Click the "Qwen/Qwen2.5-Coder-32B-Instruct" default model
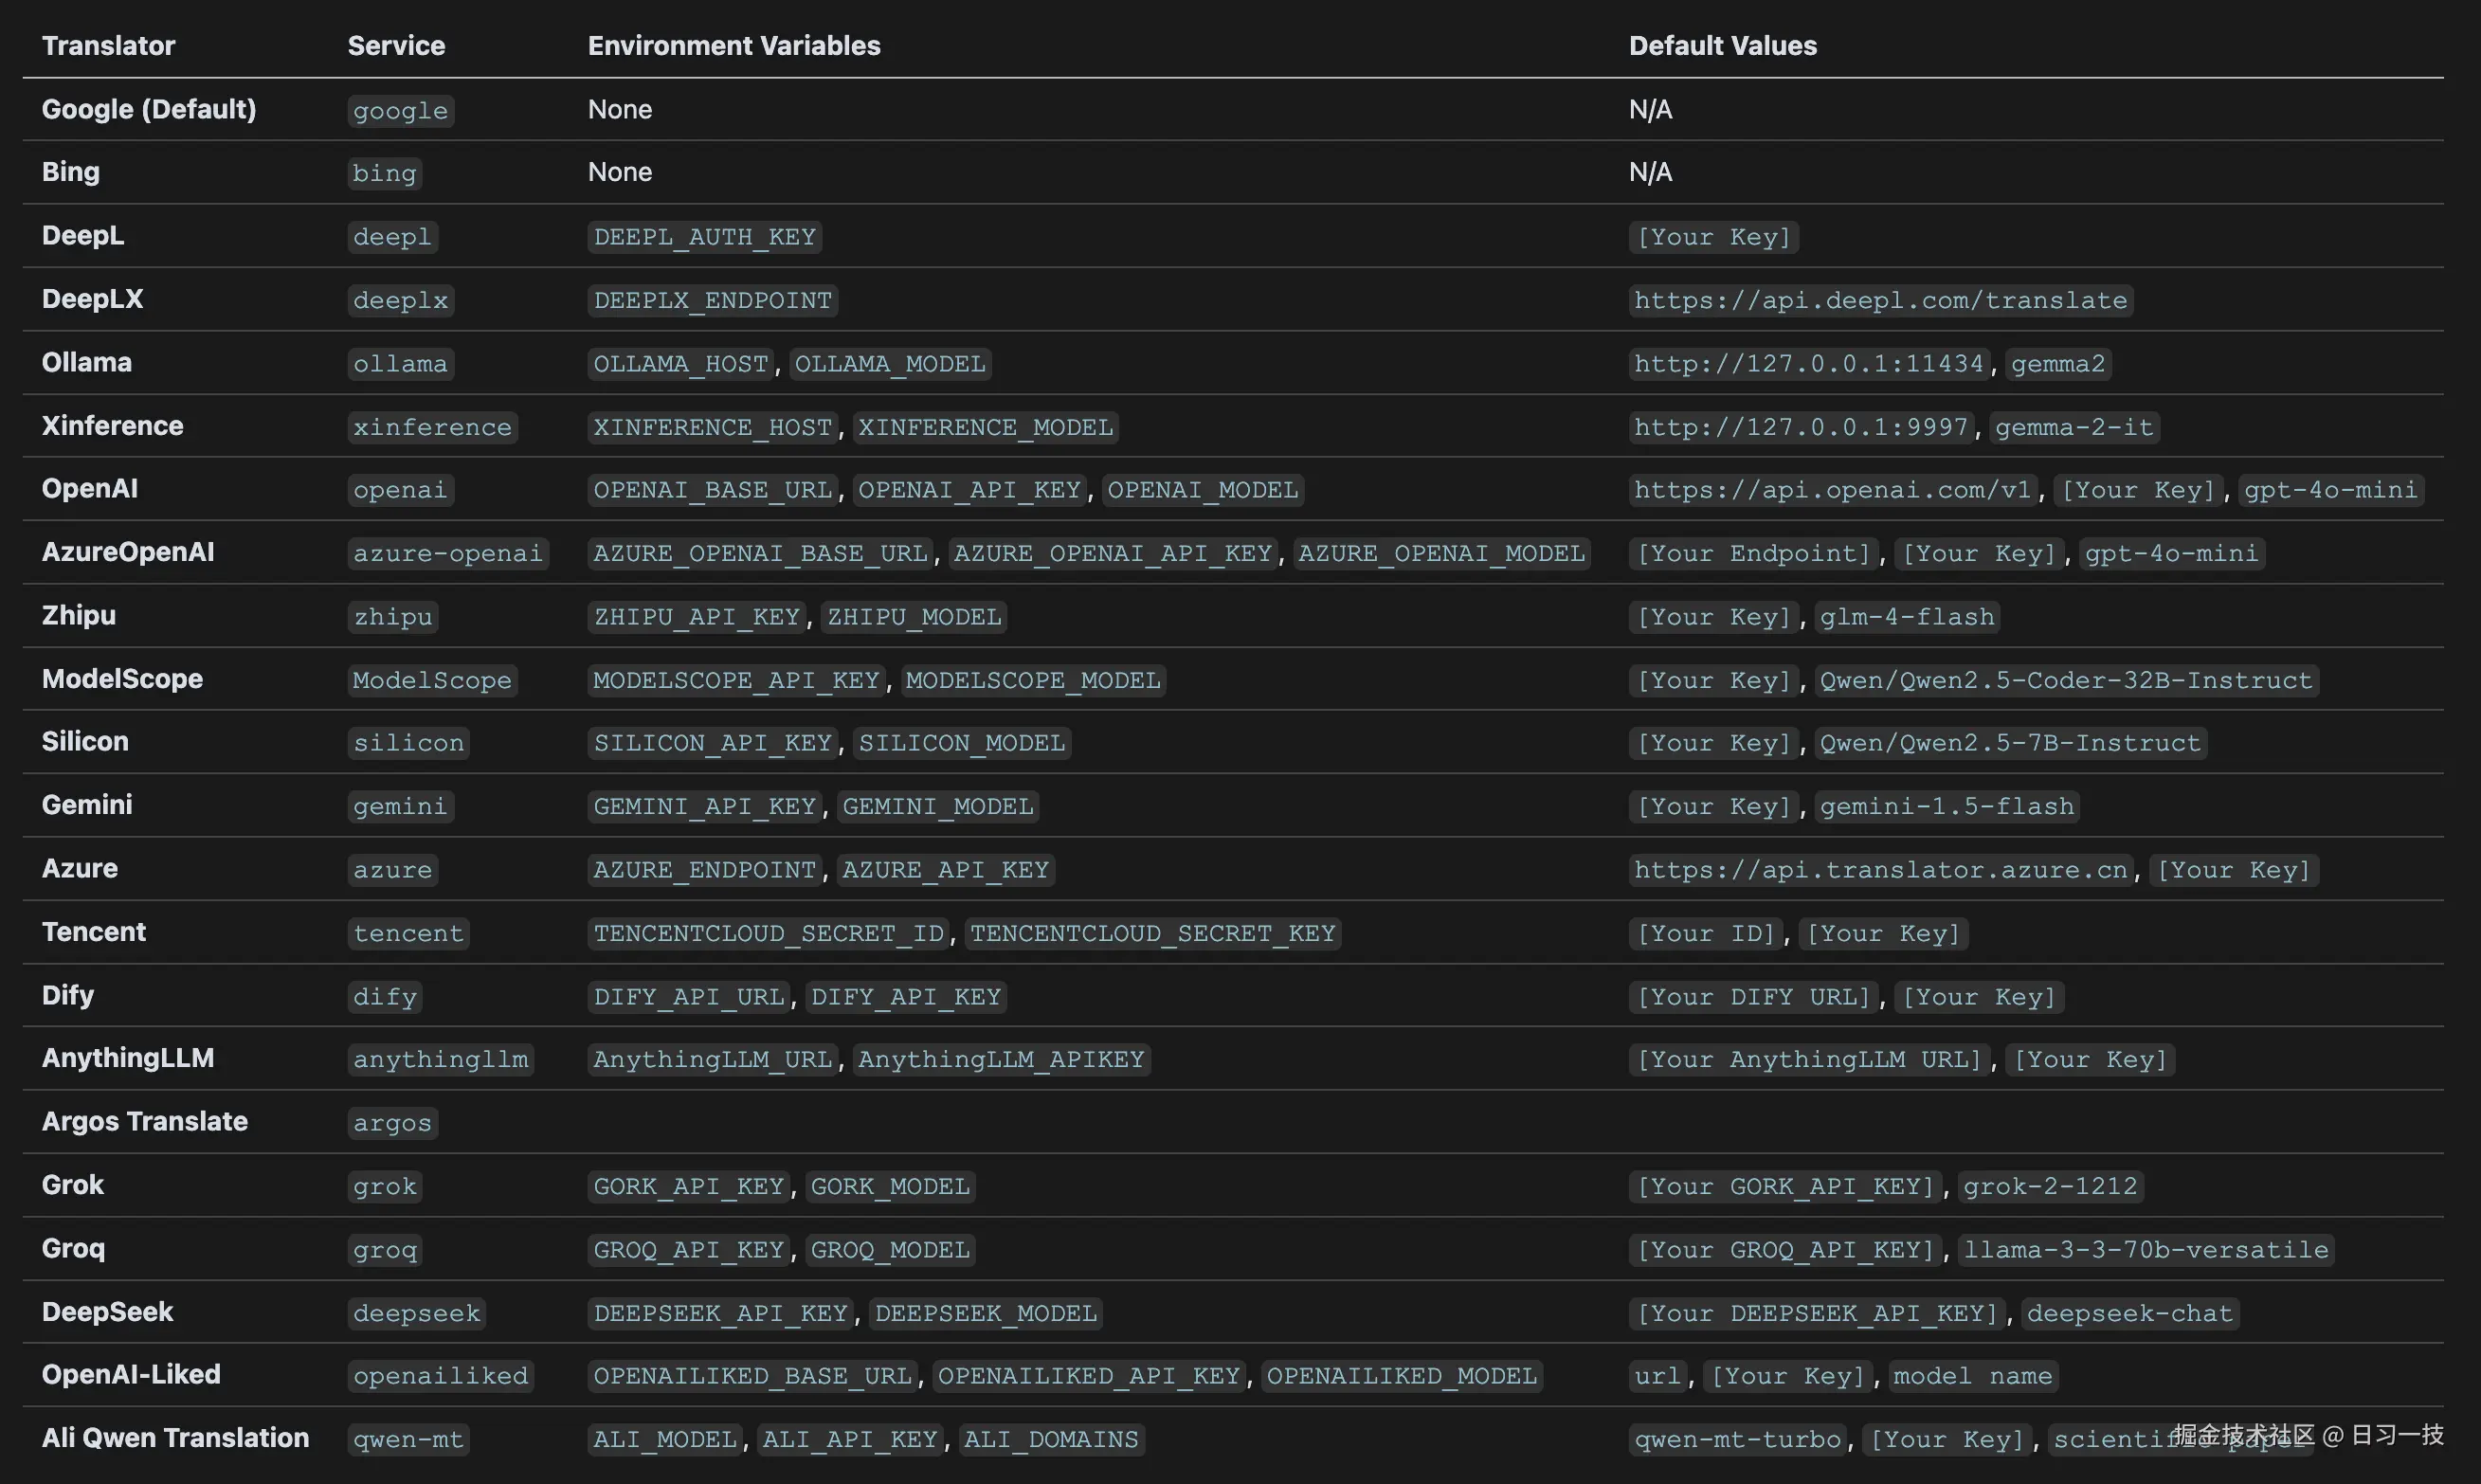 tap(2065, 681)
